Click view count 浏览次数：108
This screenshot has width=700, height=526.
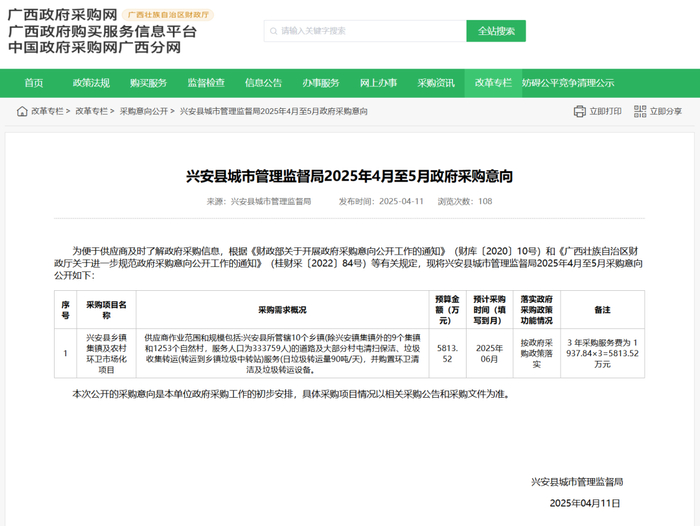(465, 201)
